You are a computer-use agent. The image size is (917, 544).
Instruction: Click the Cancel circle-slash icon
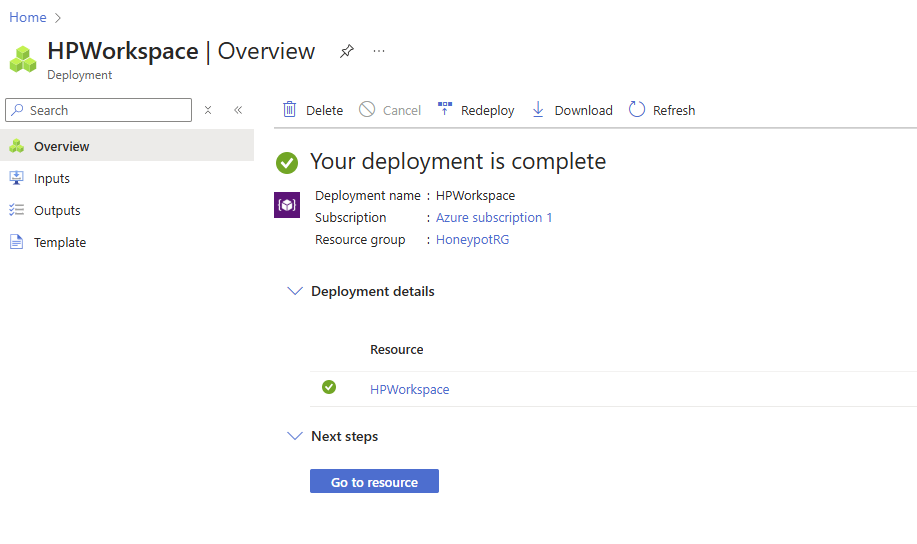pos(367,109)
